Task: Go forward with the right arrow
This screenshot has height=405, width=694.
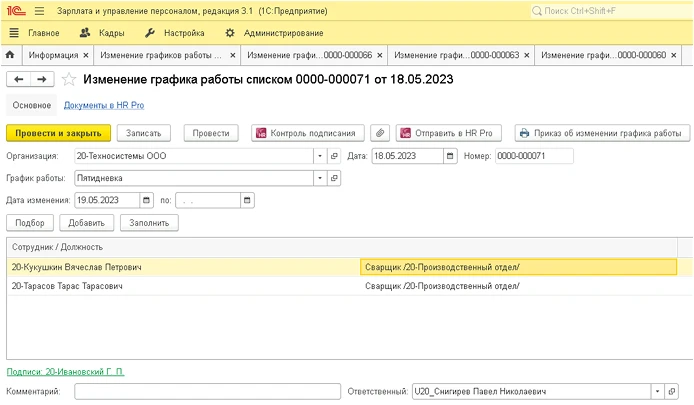Action: (41, 79)
